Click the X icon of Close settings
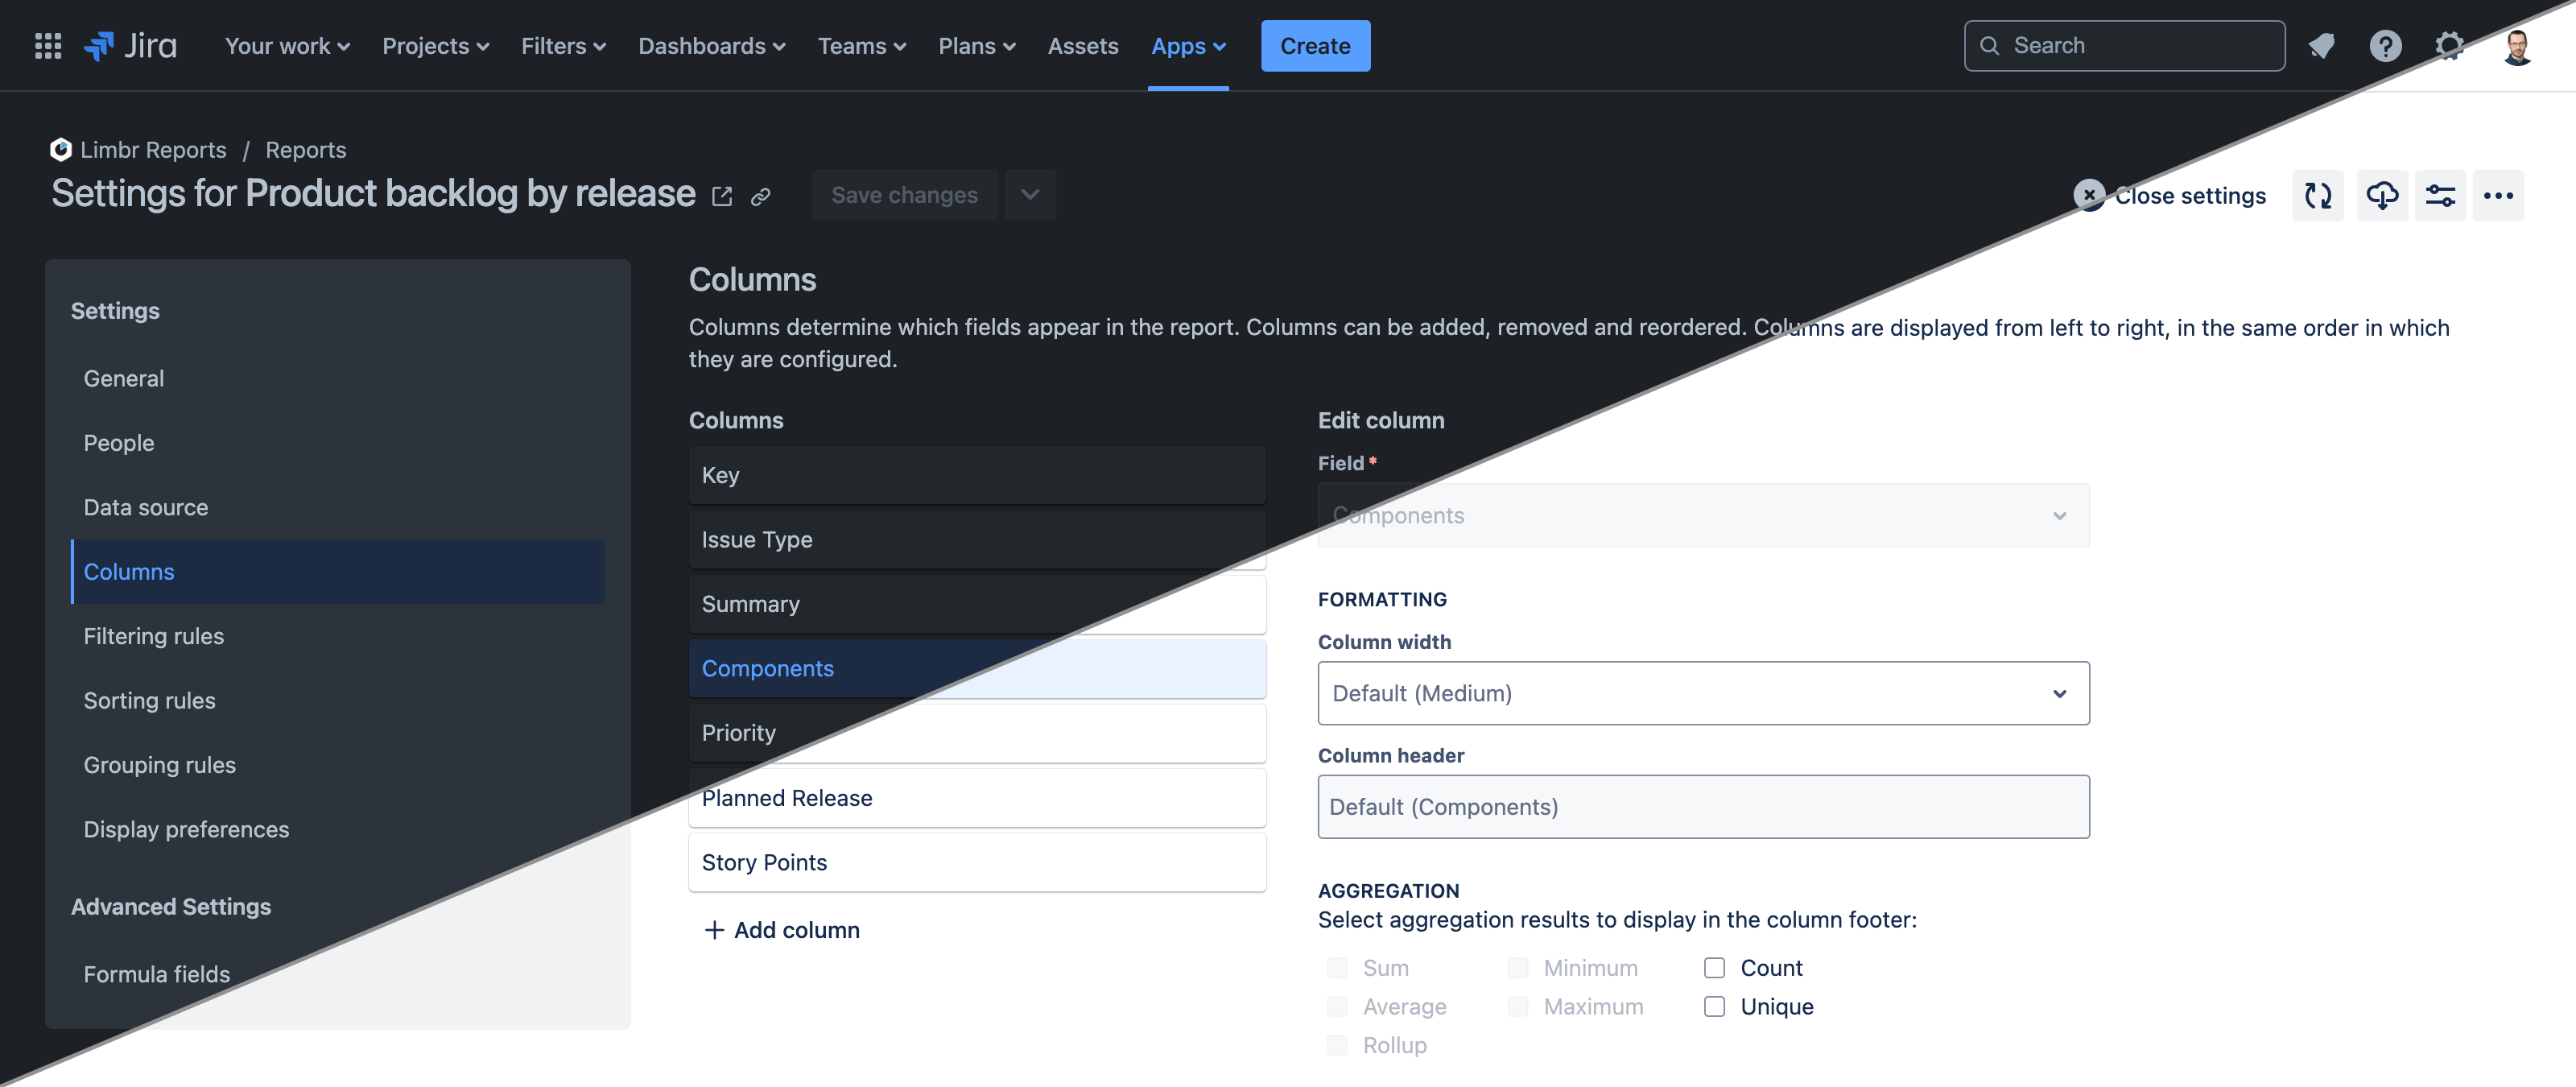The width and height of the screenshot is (2576, 1087). coord(2089,195)
